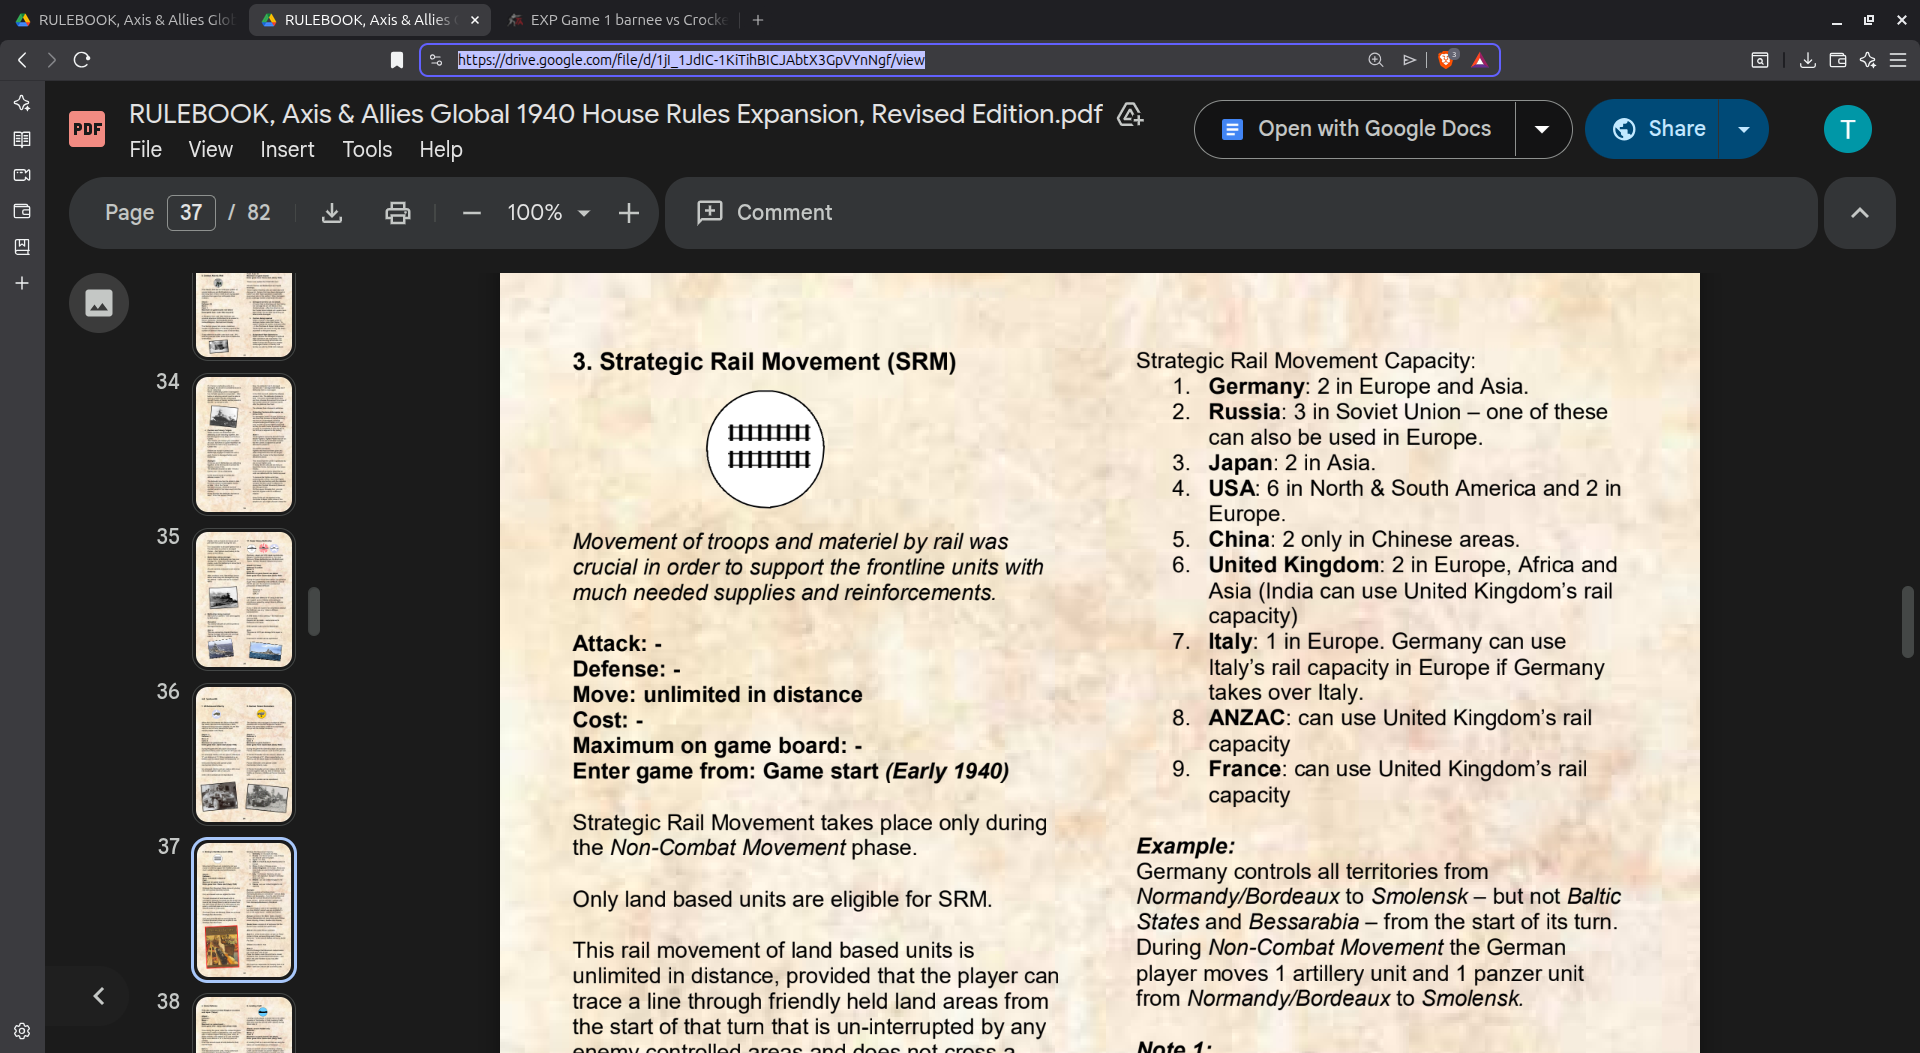Open Brave Wallet from the sidebar

tap(22, 211)
